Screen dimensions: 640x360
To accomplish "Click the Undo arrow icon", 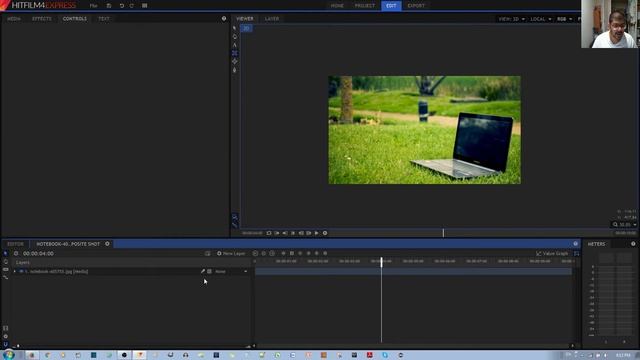I will 122,6.
